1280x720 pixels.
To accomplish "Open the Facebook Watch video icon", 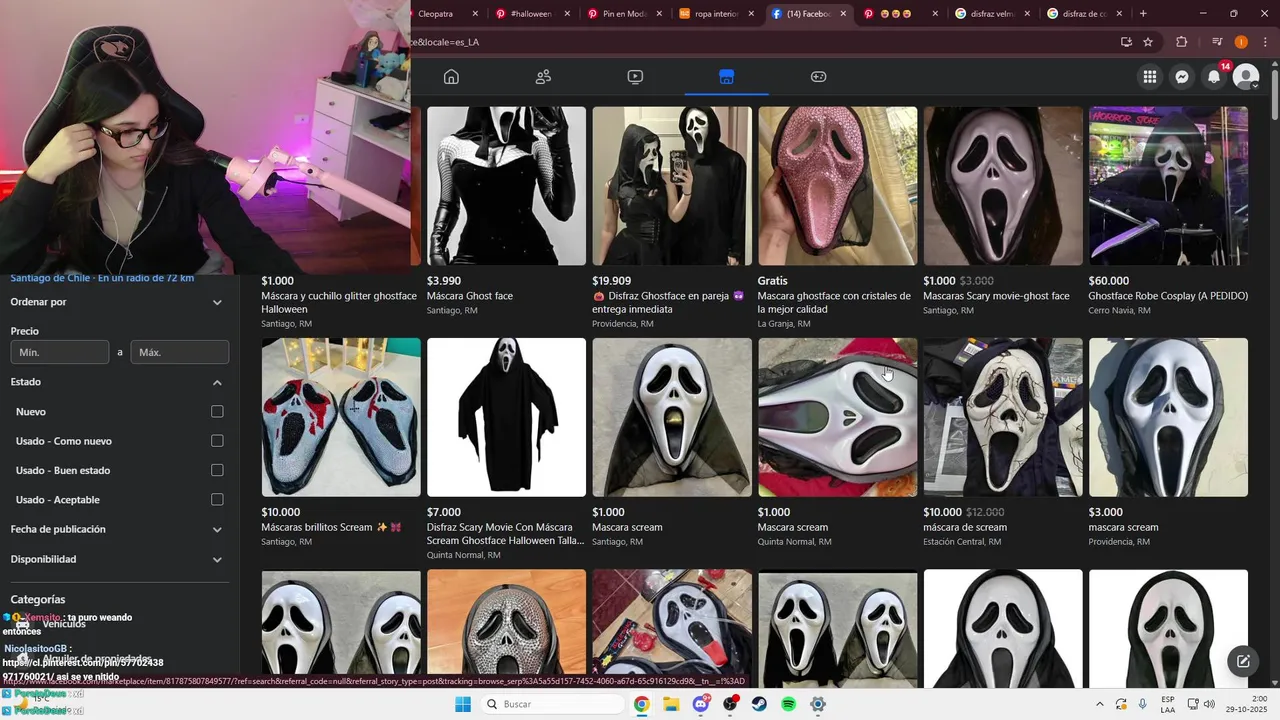I will (635, 77).
